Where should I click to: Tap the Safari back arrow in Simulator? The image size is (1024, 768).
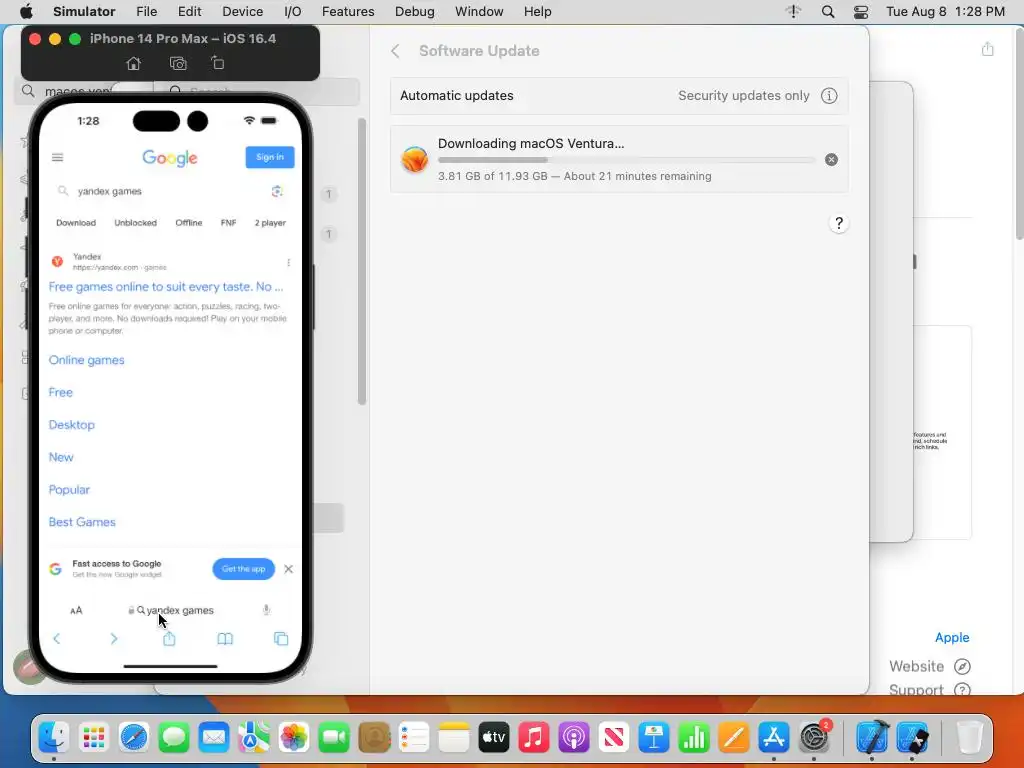(57, 639)
